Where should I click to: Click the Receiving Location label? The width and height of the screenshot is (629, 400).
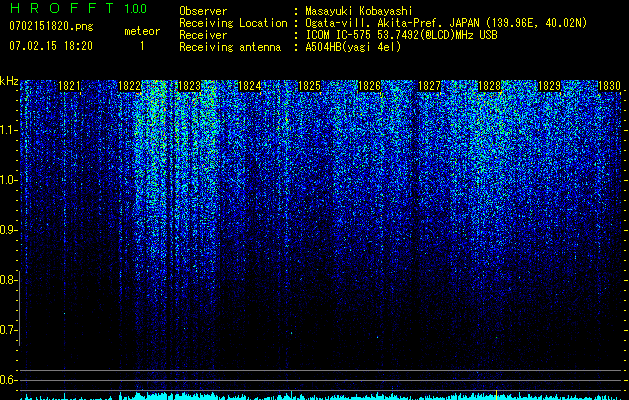point(233,23)
